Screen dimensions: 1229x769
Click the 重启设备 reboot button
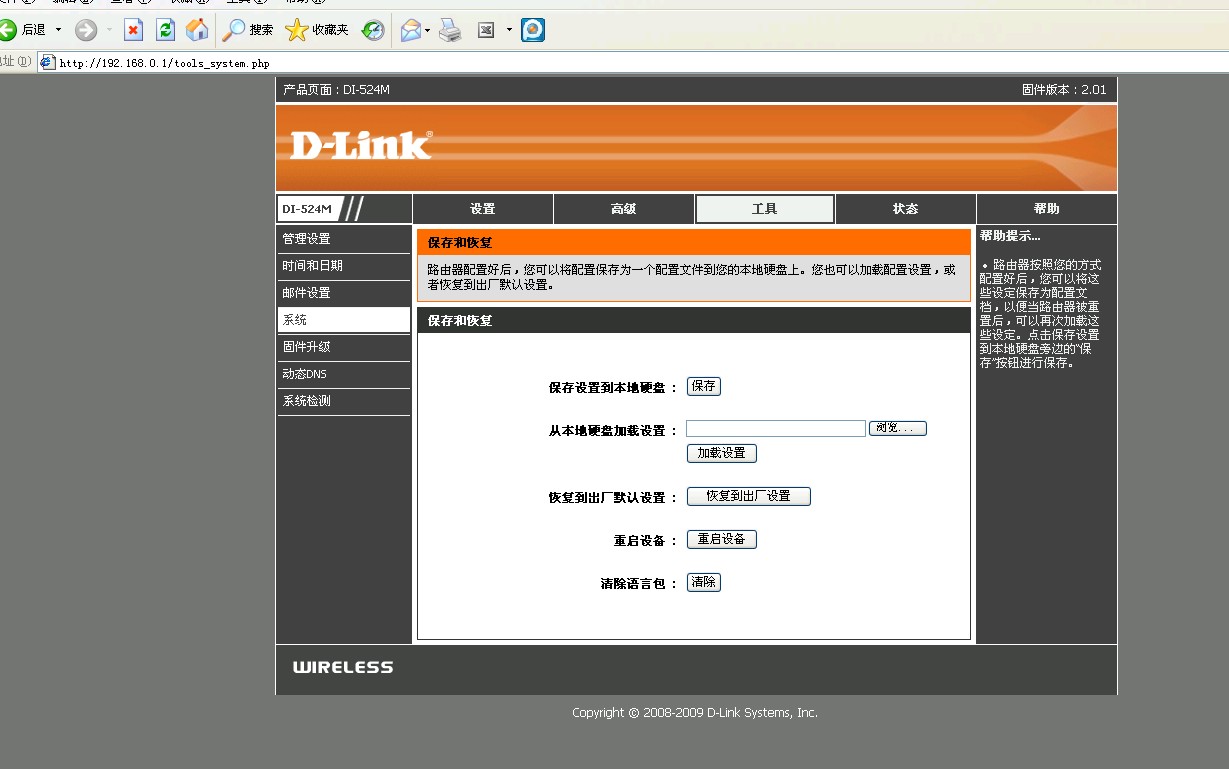722,539
